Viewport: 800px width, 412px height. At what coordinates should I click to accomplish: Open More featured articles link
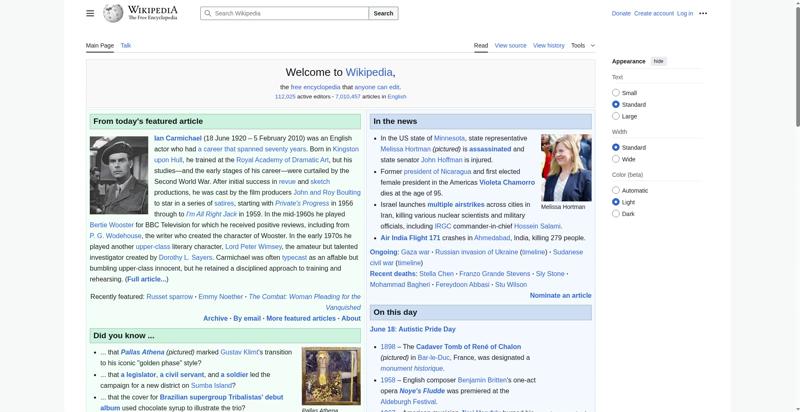pyautogui.click(x=301, y=318)
